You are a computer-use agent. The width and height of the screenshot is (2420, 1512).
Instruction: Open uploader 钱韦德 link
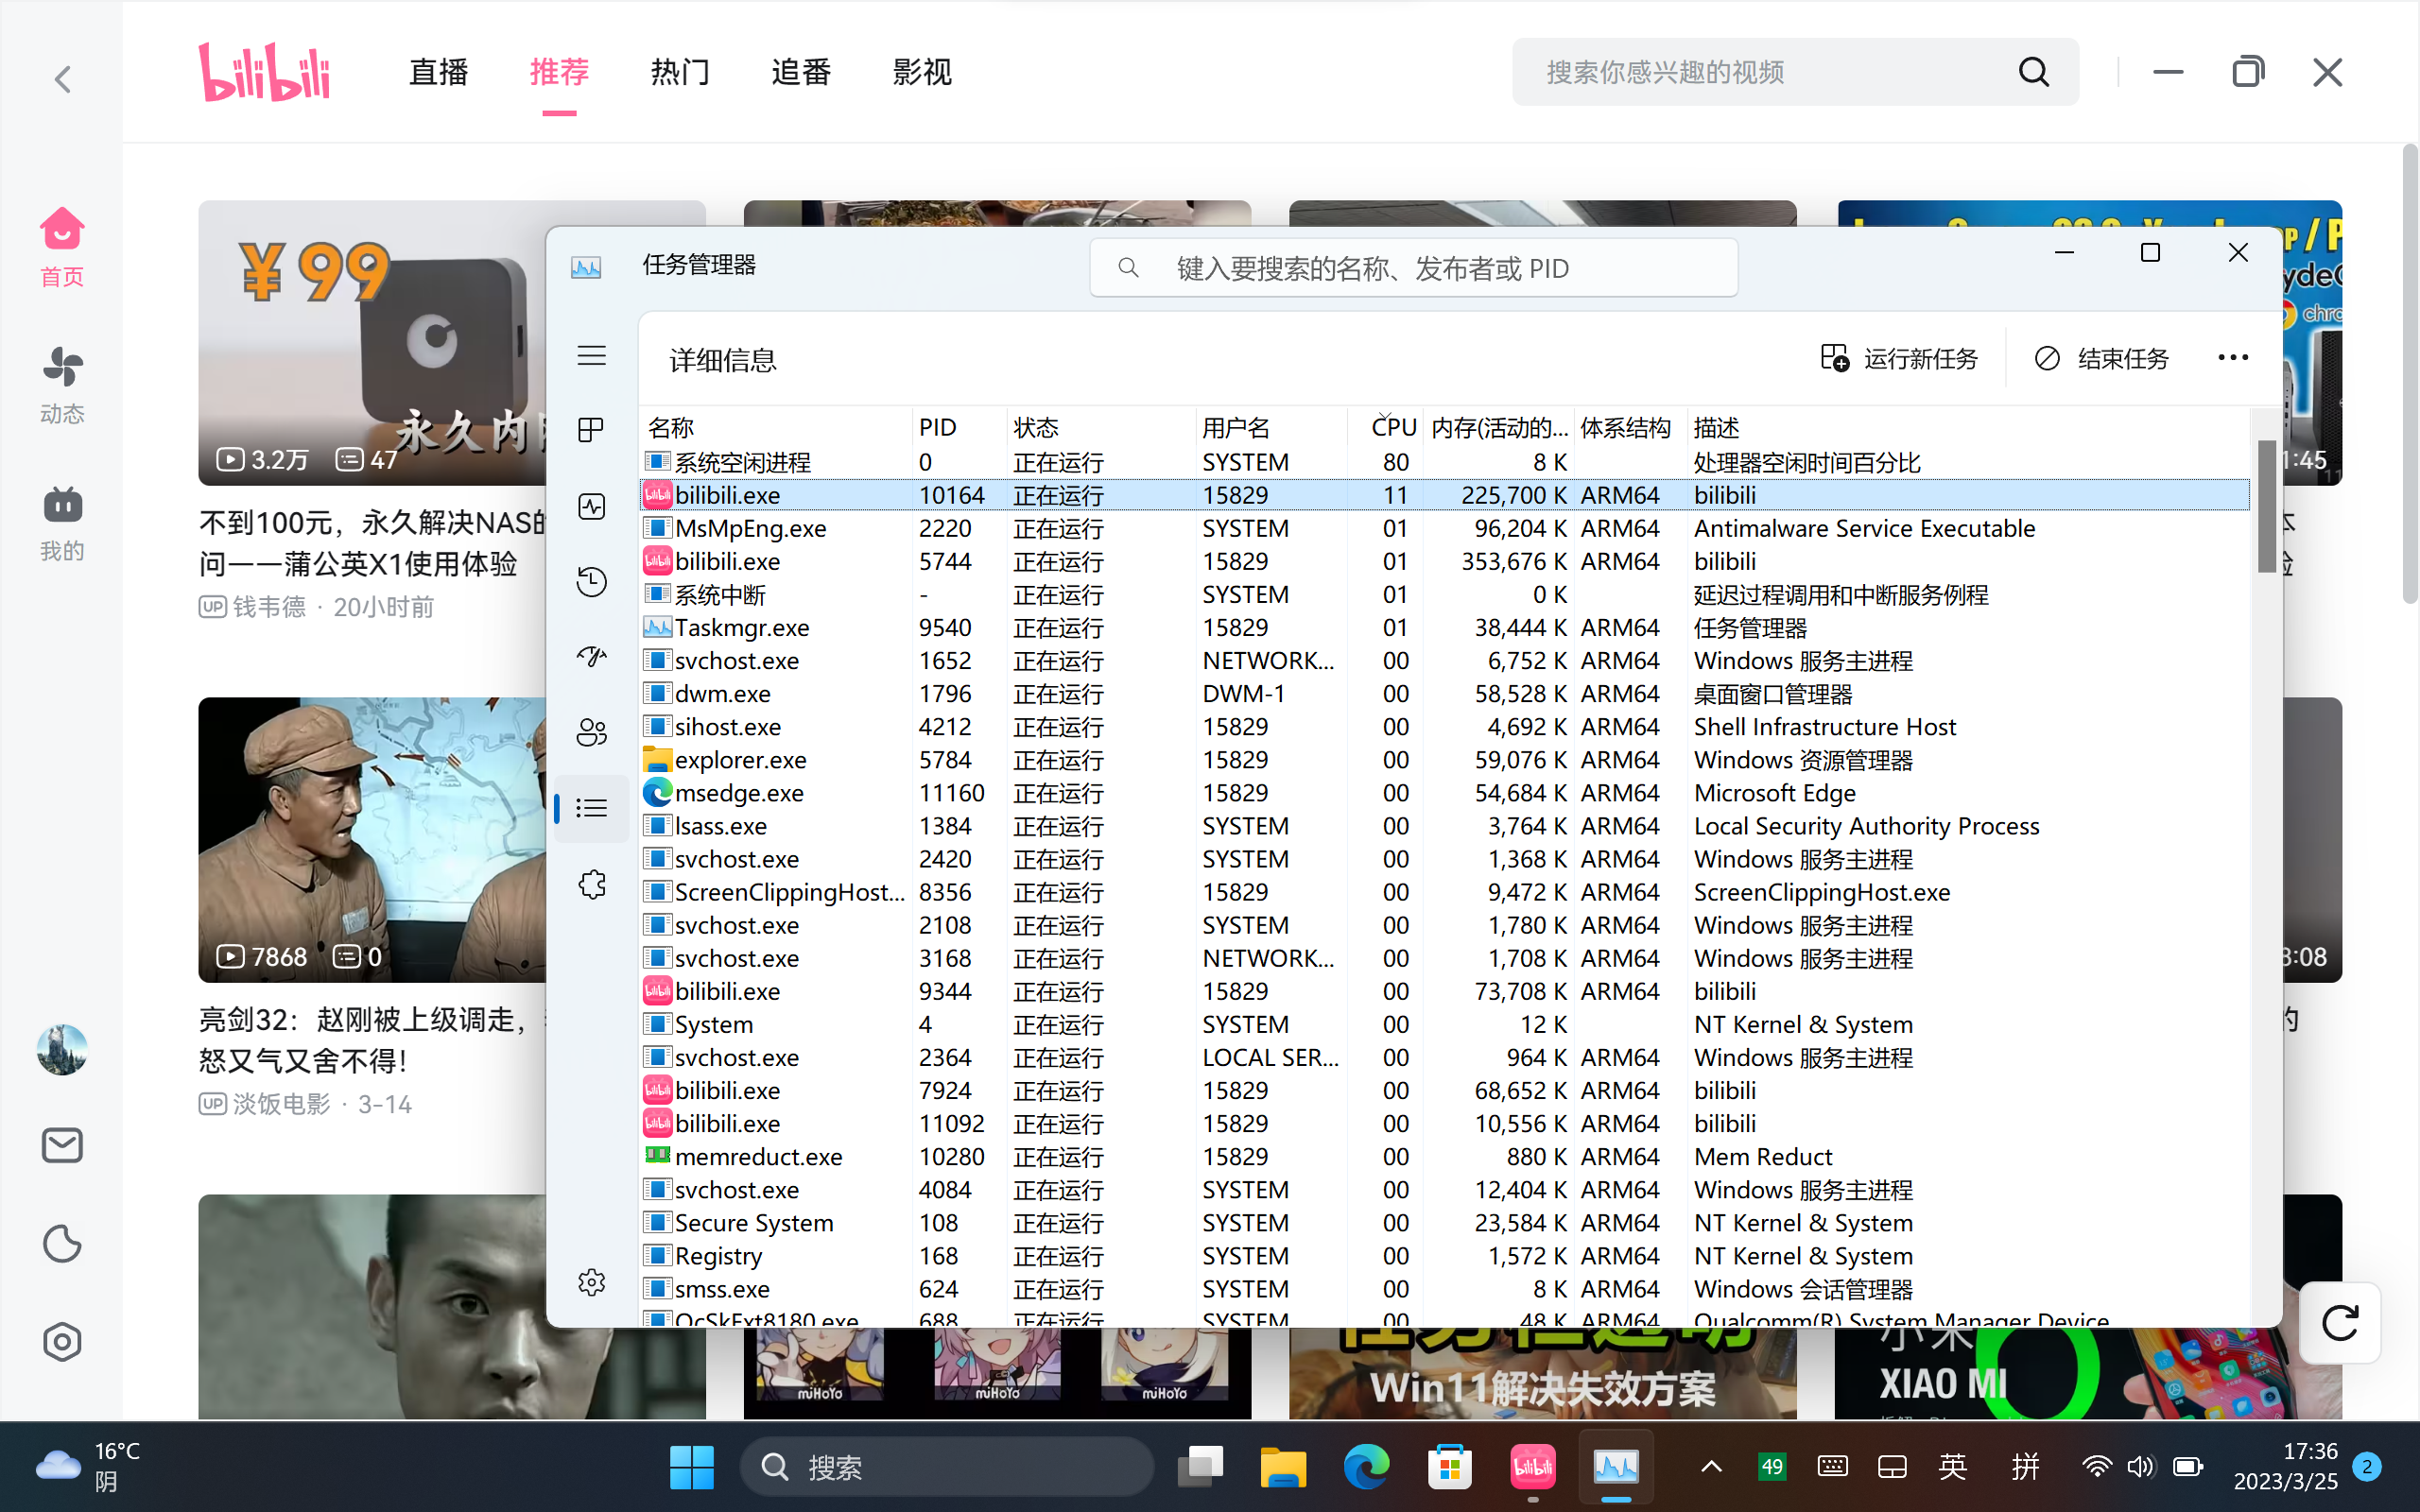pos(269,607)
